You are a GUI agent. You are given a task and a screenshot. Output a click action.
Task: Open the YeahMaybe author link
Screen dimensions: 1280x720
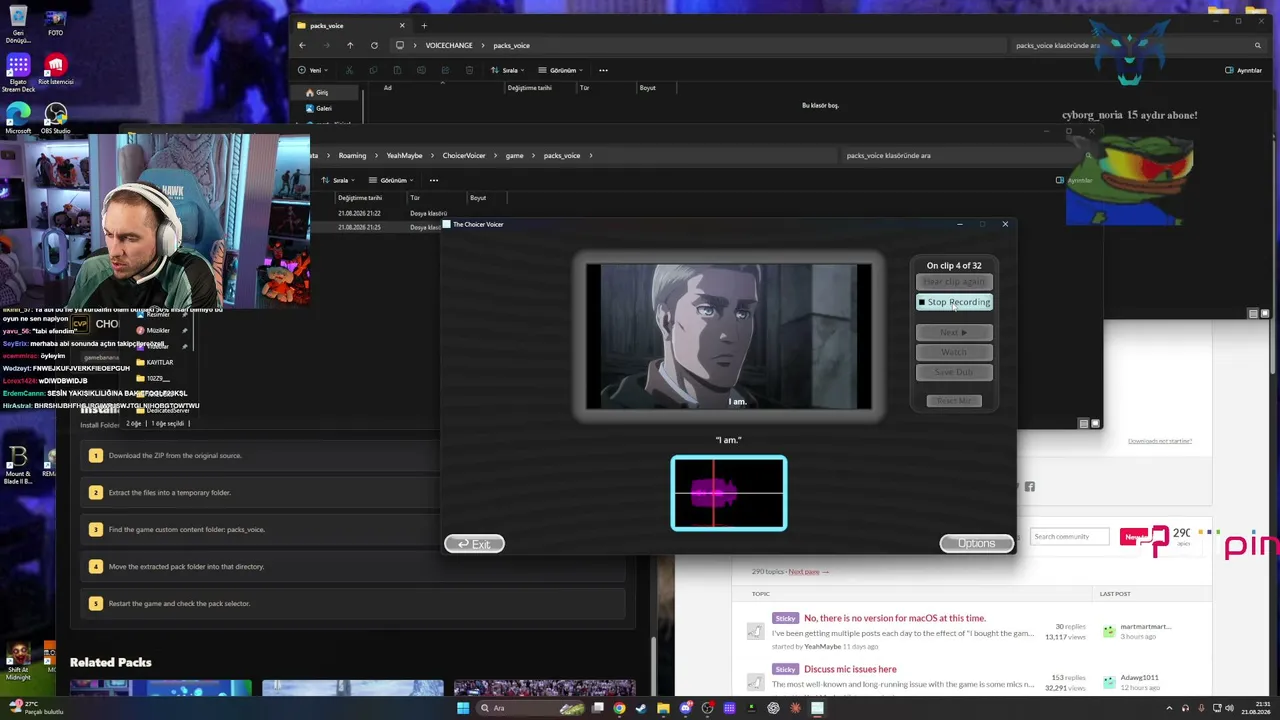click(x=823, y=647)
